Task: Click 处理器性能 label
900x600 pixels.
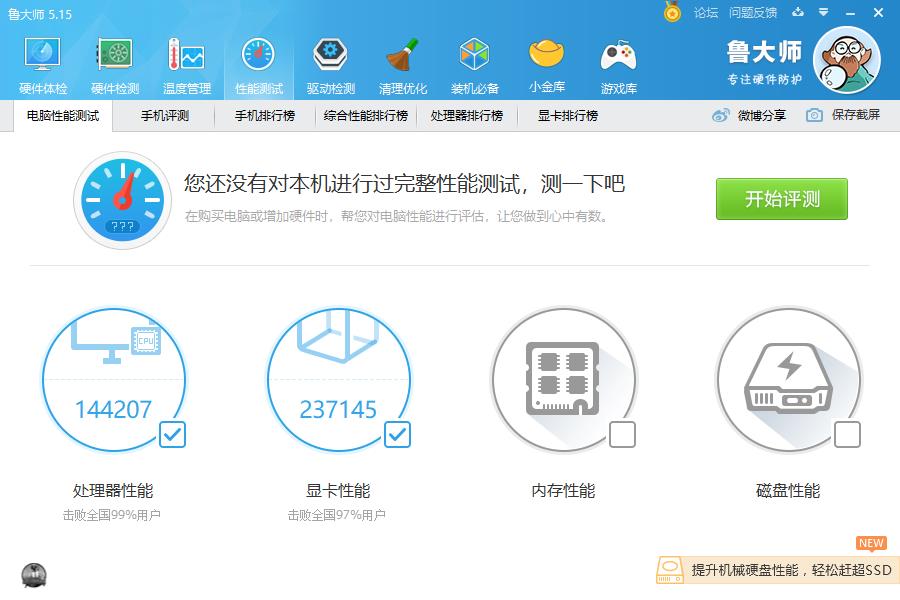Action: click(x=112, y=491)
